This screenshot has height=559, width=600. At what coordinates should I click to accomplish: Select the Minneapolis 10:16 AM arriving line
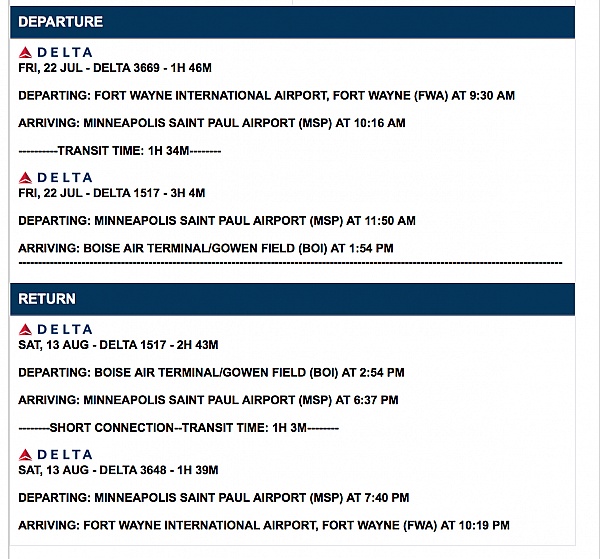(x=212, y=123)
